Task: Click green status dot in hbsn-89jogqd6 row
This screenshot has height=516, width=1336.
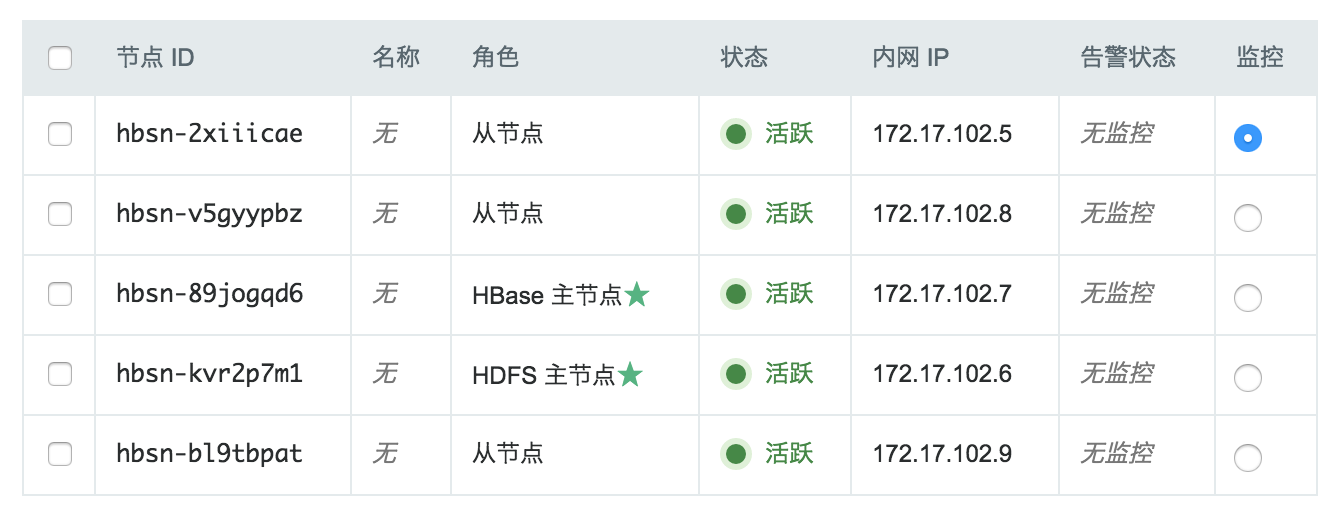Action: point(736,294)
